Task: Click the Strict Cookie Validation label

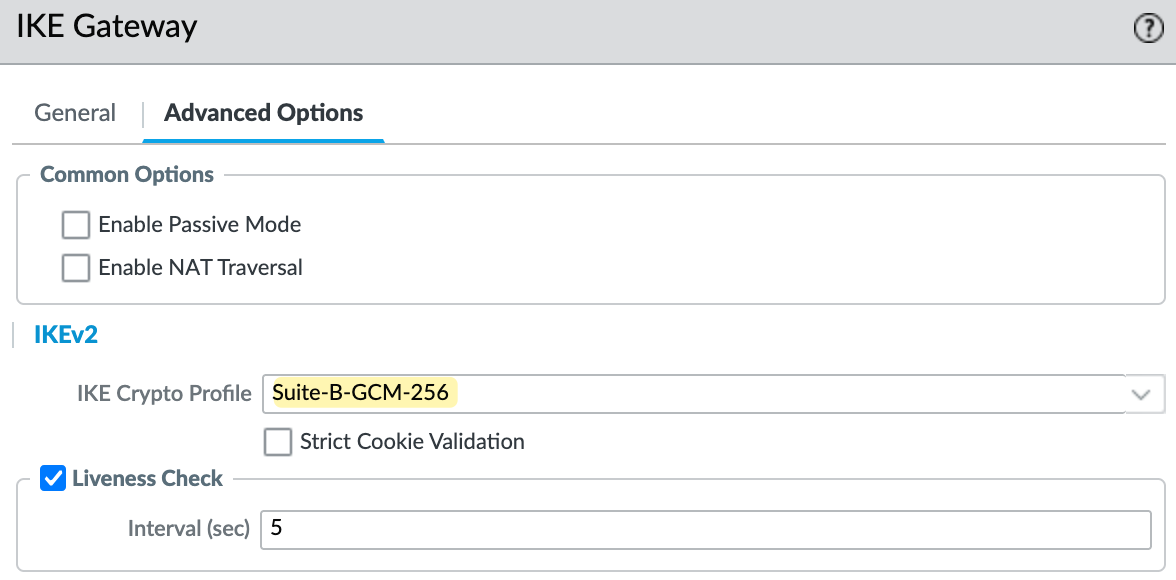Action: (x=412, y=441)
